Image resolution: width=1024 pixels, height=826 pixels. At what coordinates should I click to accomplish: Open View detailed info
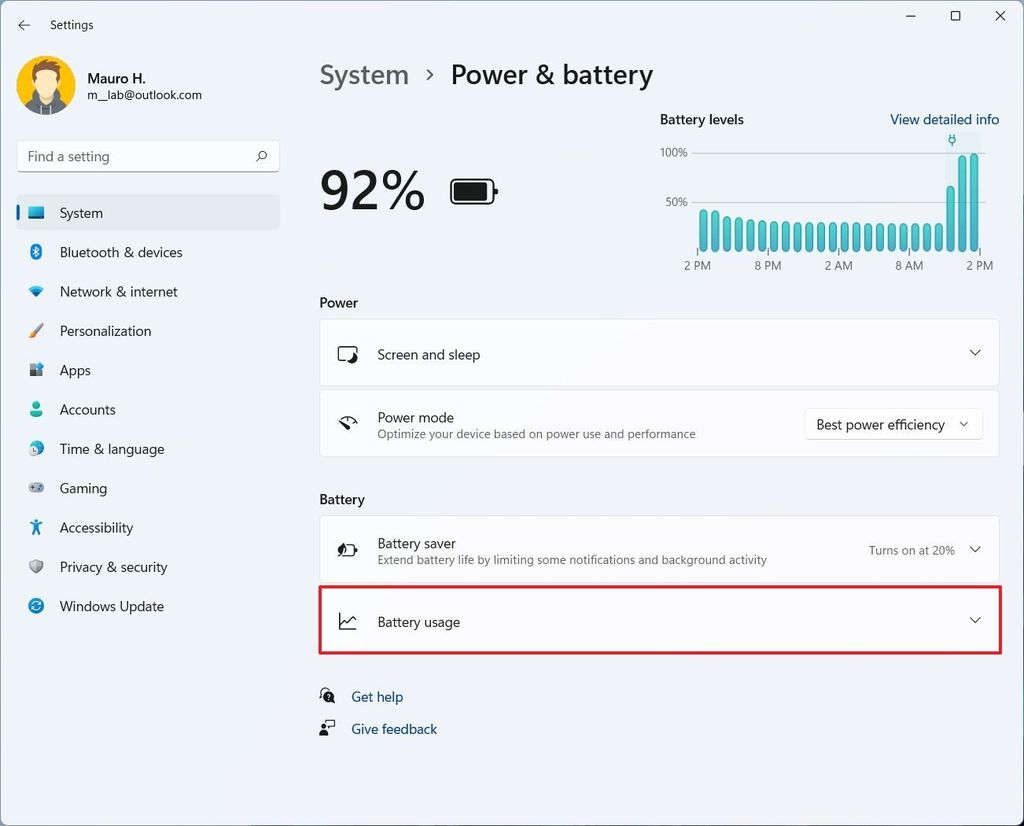click(x=944, y=119)
